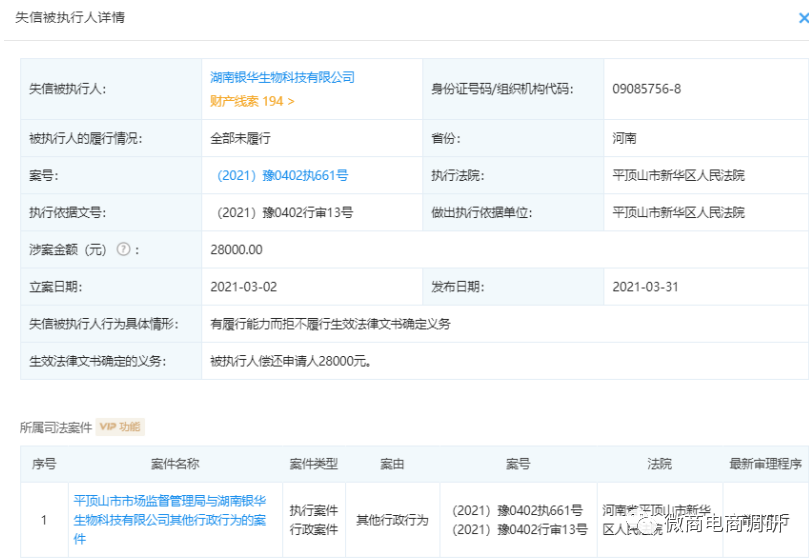
Task: Click the 失信被执行人行为具体情形 label
Action: point(104,324)
